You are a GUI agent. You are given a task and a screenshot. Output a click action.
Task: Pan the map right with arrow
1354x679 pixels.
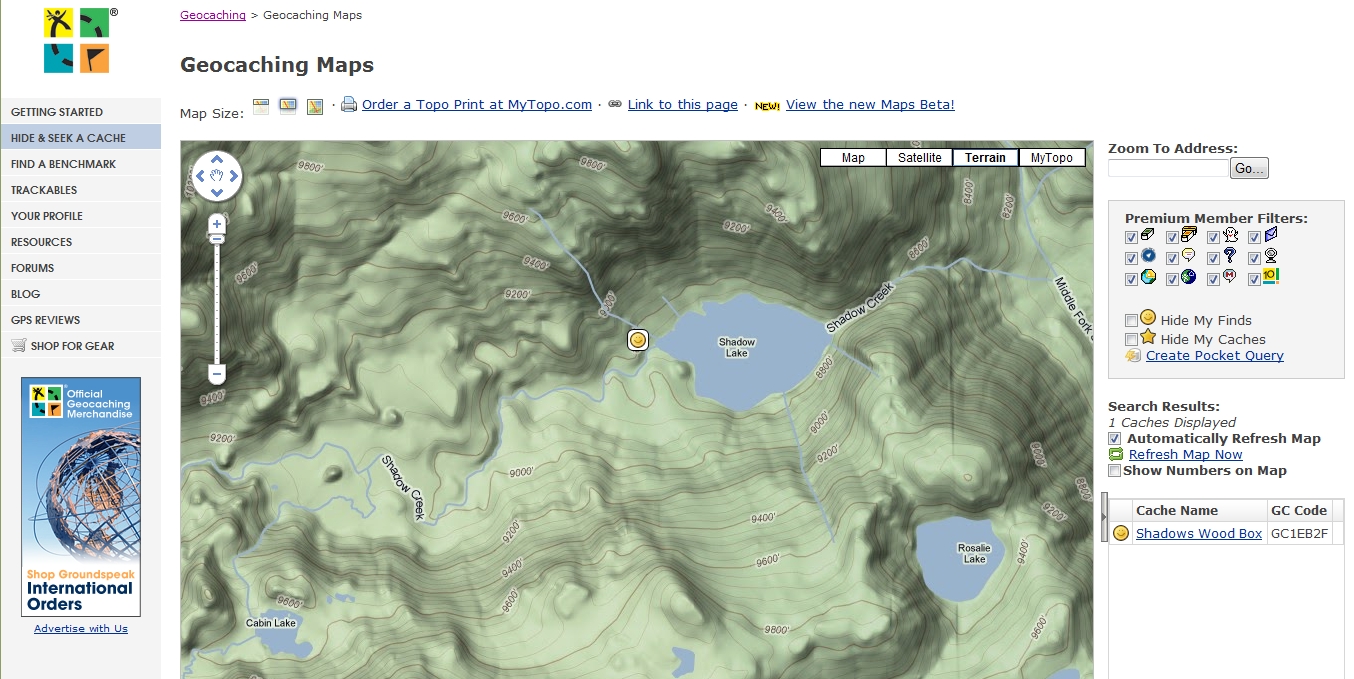235,177
